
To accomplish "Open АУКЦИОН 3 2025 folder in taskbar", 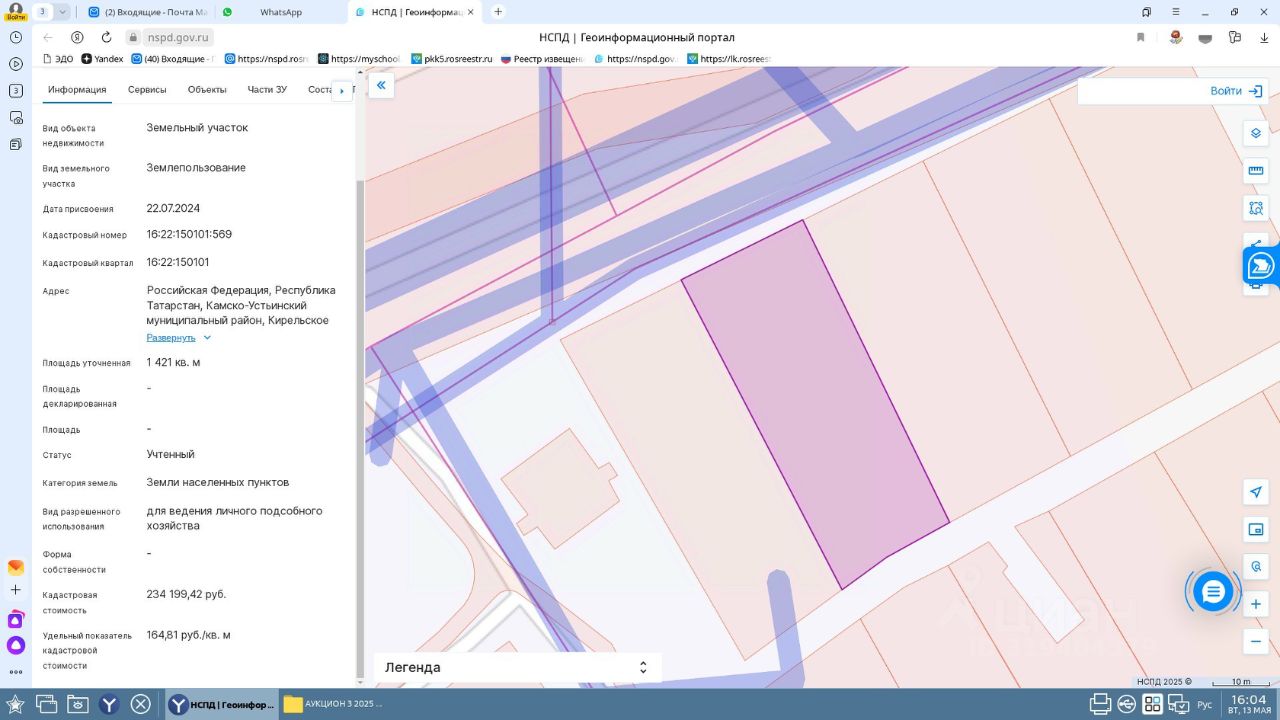I will click(x=333, y=704).
